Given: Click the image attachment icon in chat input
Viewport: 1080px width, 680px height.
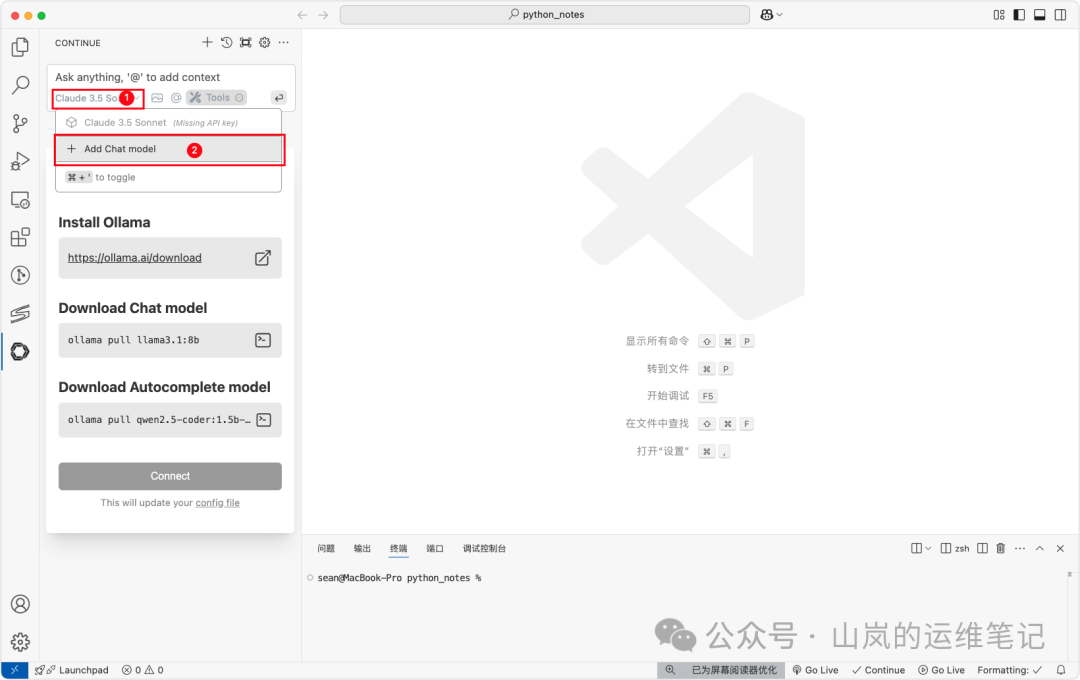Looking at the screenshot, I should 156,97.
